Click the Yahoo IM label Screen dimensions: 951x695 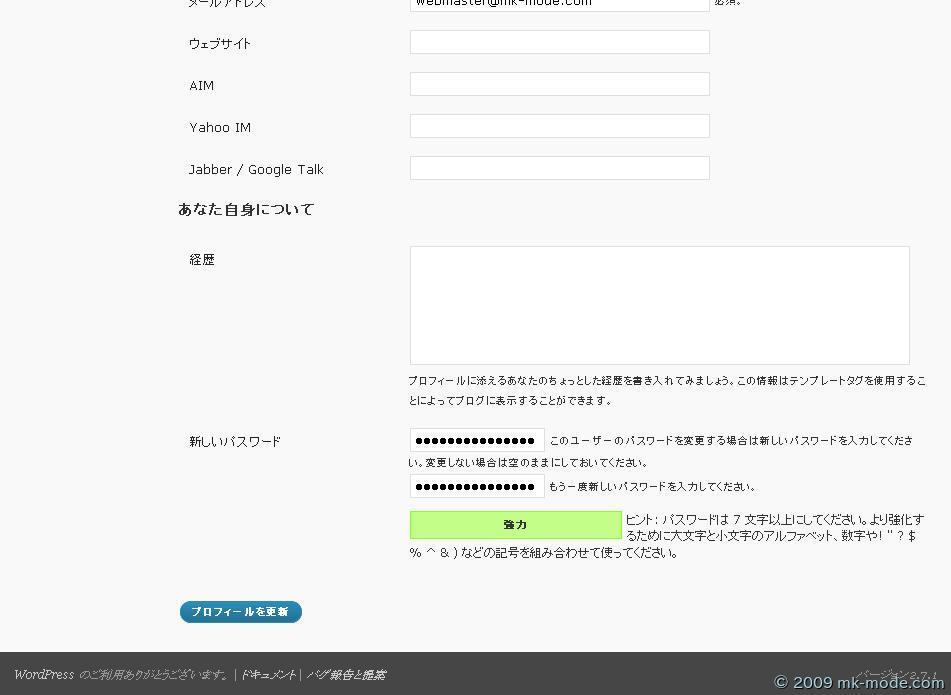[x=220, y=128]
